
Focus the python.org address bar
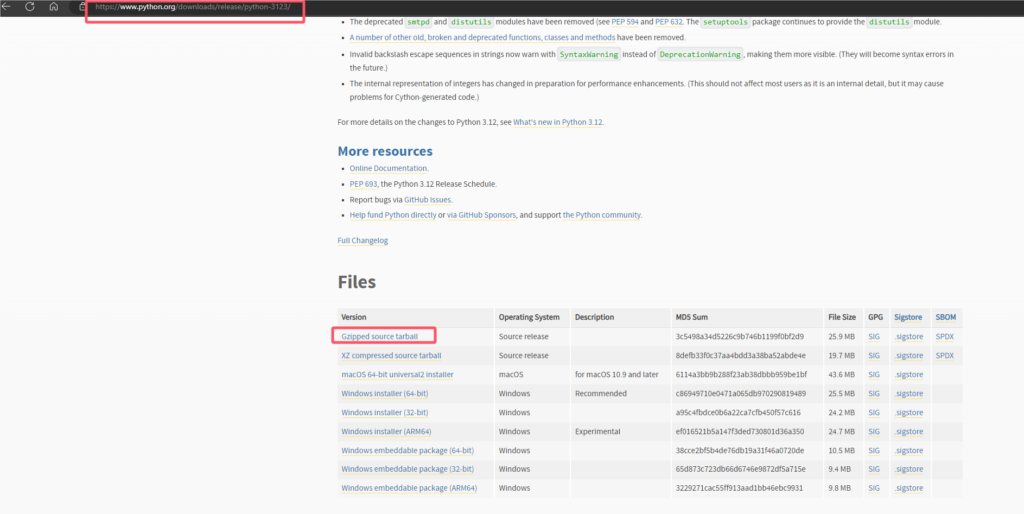click(195, 7)
